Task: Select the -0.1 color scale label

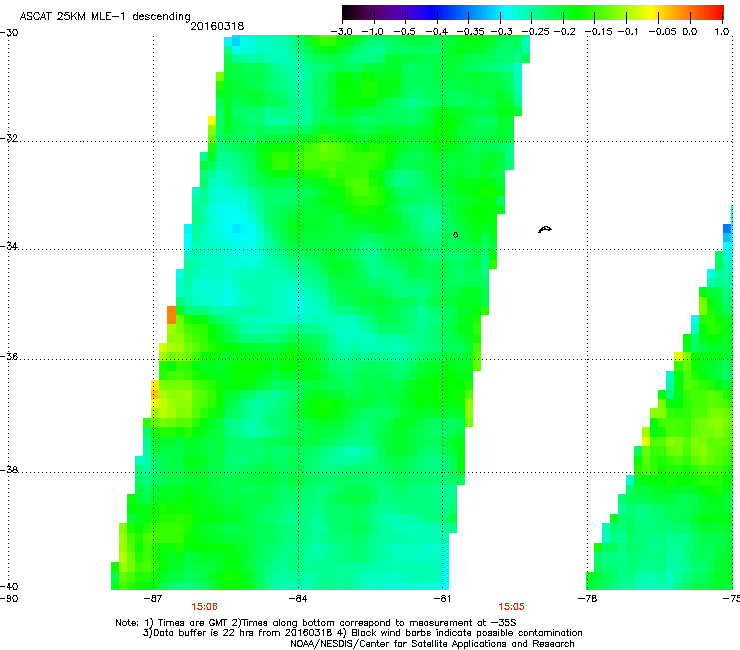Action: 628,31
